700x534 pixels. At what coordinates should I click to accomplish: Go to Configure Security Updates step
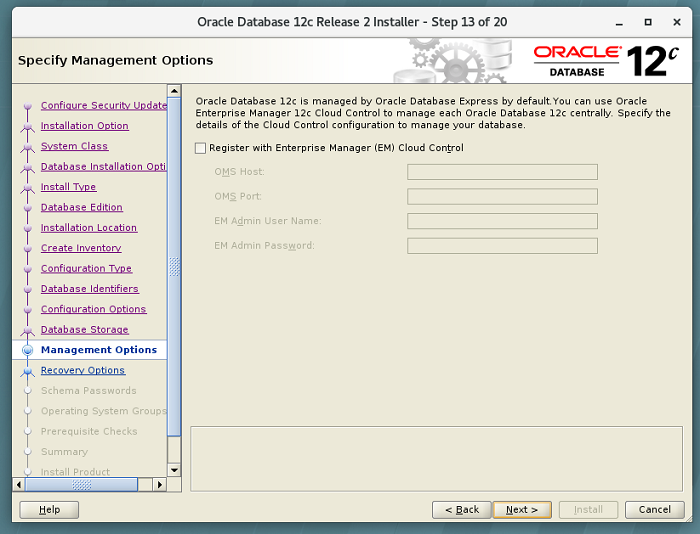coord(104,105)
